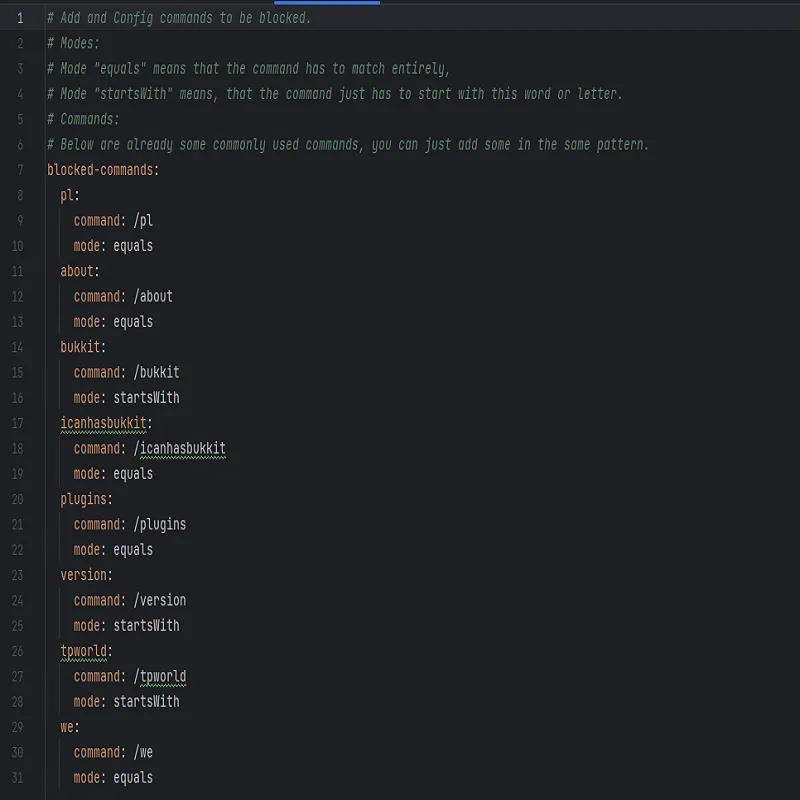Click the about key
800x800 pixels.
point(79,271)
